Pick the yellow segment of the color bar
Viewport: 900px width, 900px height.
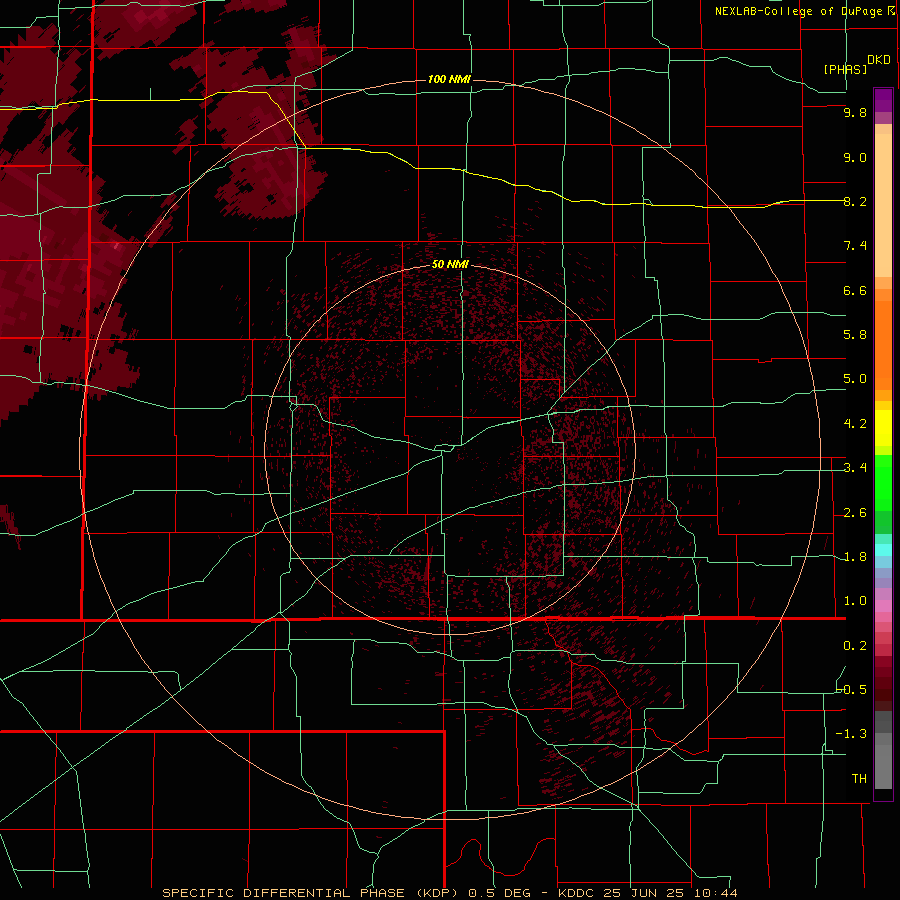click(883, 428)
